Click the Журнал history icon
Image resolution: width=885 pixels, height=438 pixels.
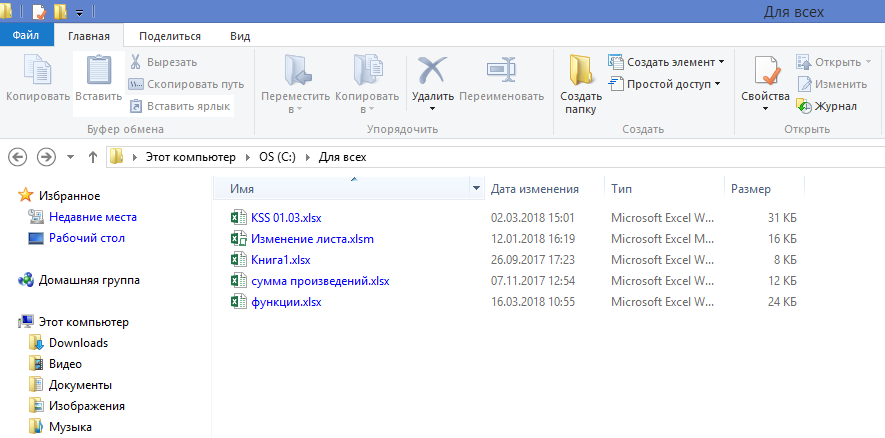click(804, 106)
